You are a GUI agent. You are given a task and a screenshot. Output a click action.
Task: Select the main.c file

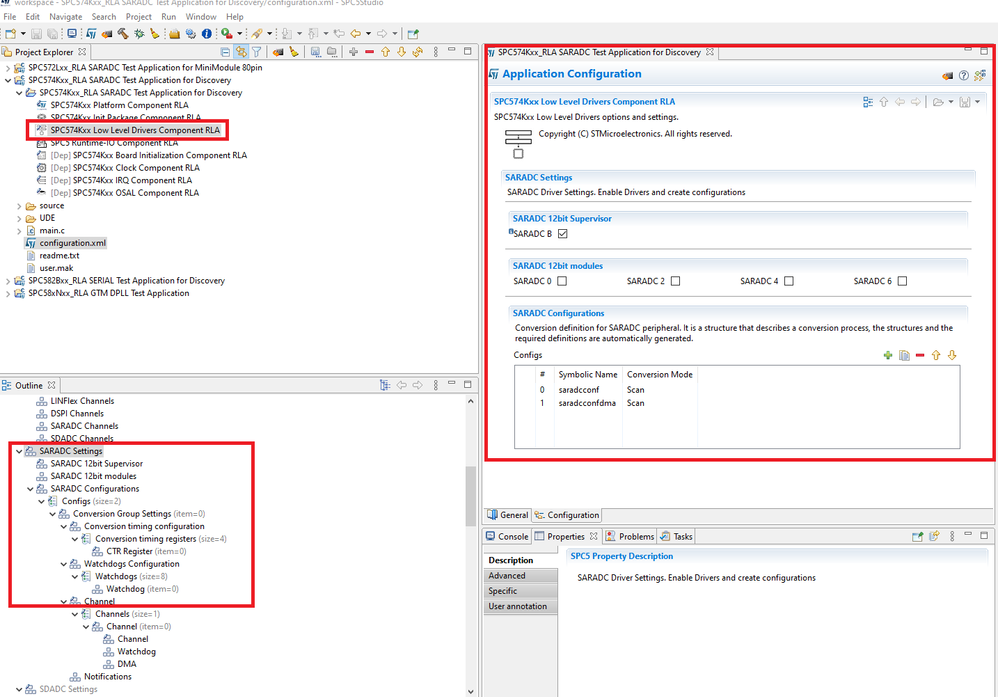pyautogui.click(x=52, y=230)
